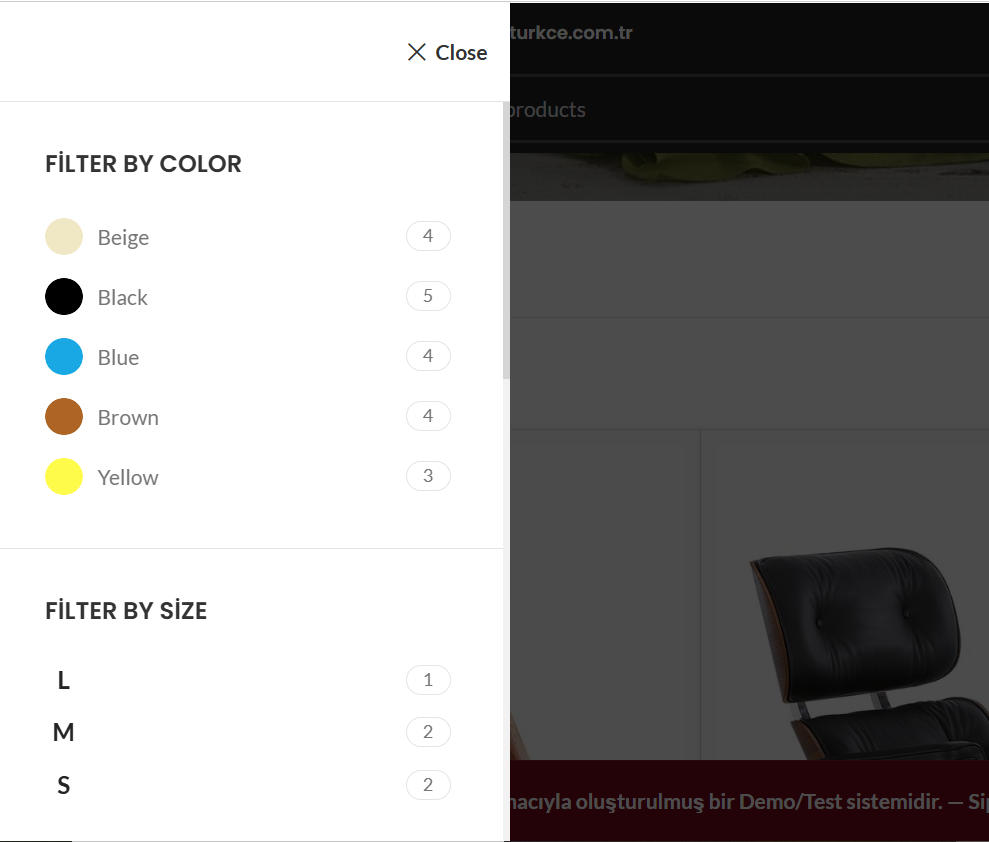Filter products by Beige label
The width and height of the screenshot is (989, 842).
[123, 238]
